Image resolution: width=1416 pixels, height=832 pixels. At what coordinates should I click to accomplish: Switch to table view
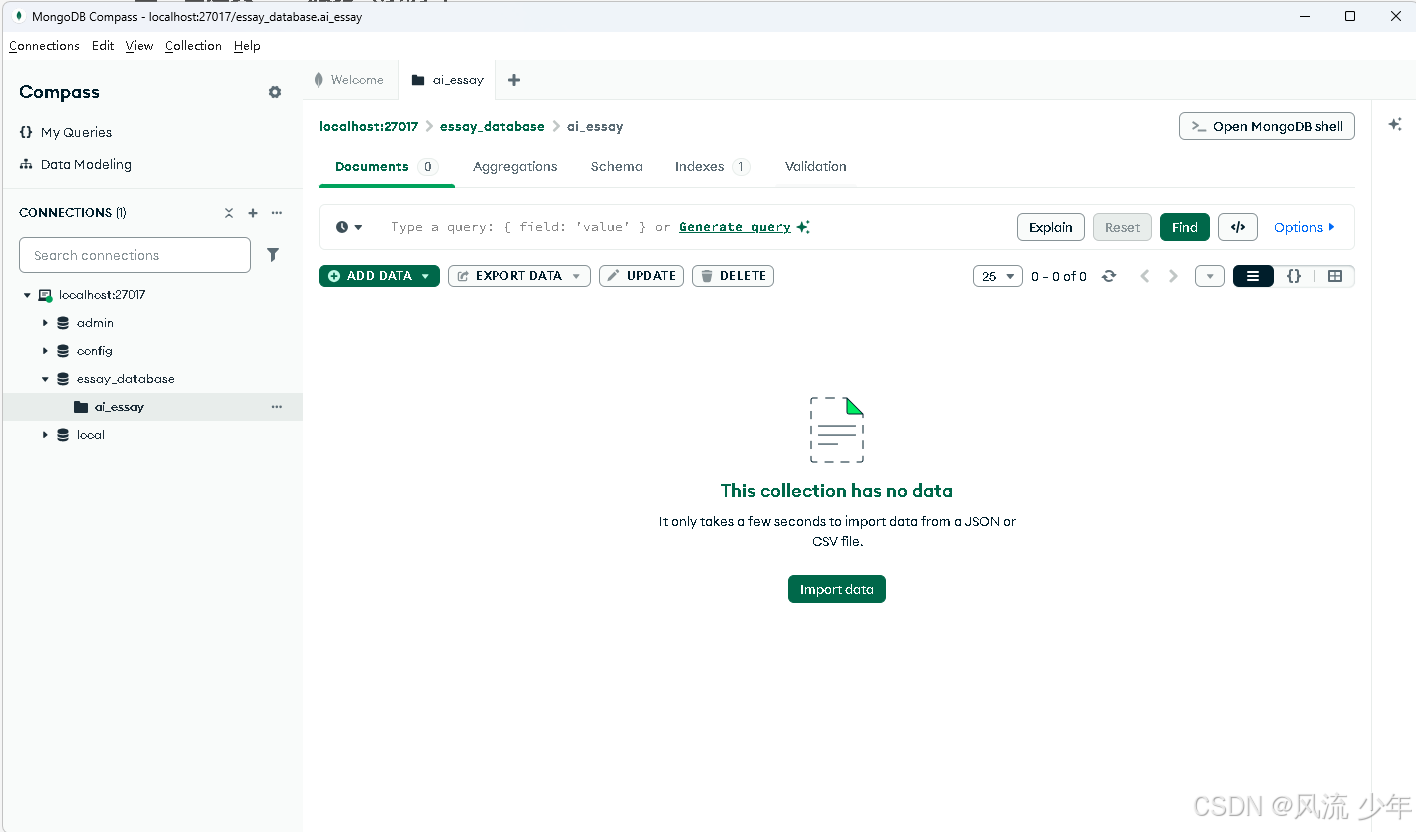click(x=1334, y=276)
